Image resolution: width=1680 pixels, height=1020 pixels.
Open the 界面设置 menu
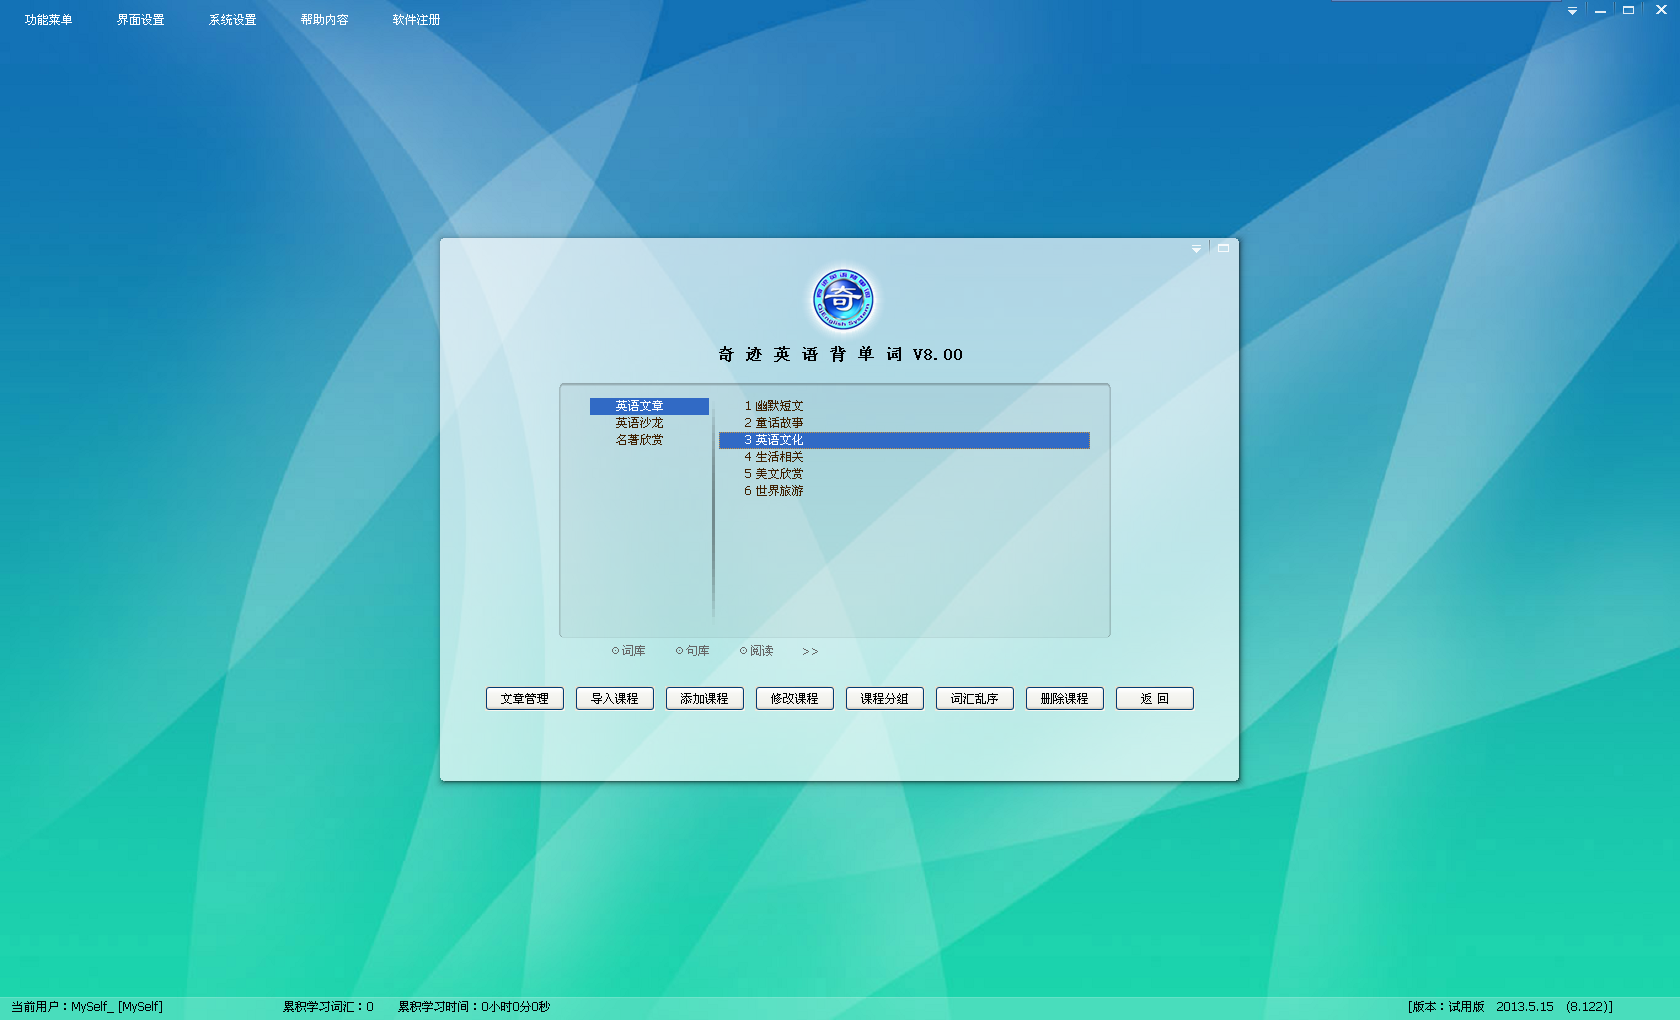point(140,20)
